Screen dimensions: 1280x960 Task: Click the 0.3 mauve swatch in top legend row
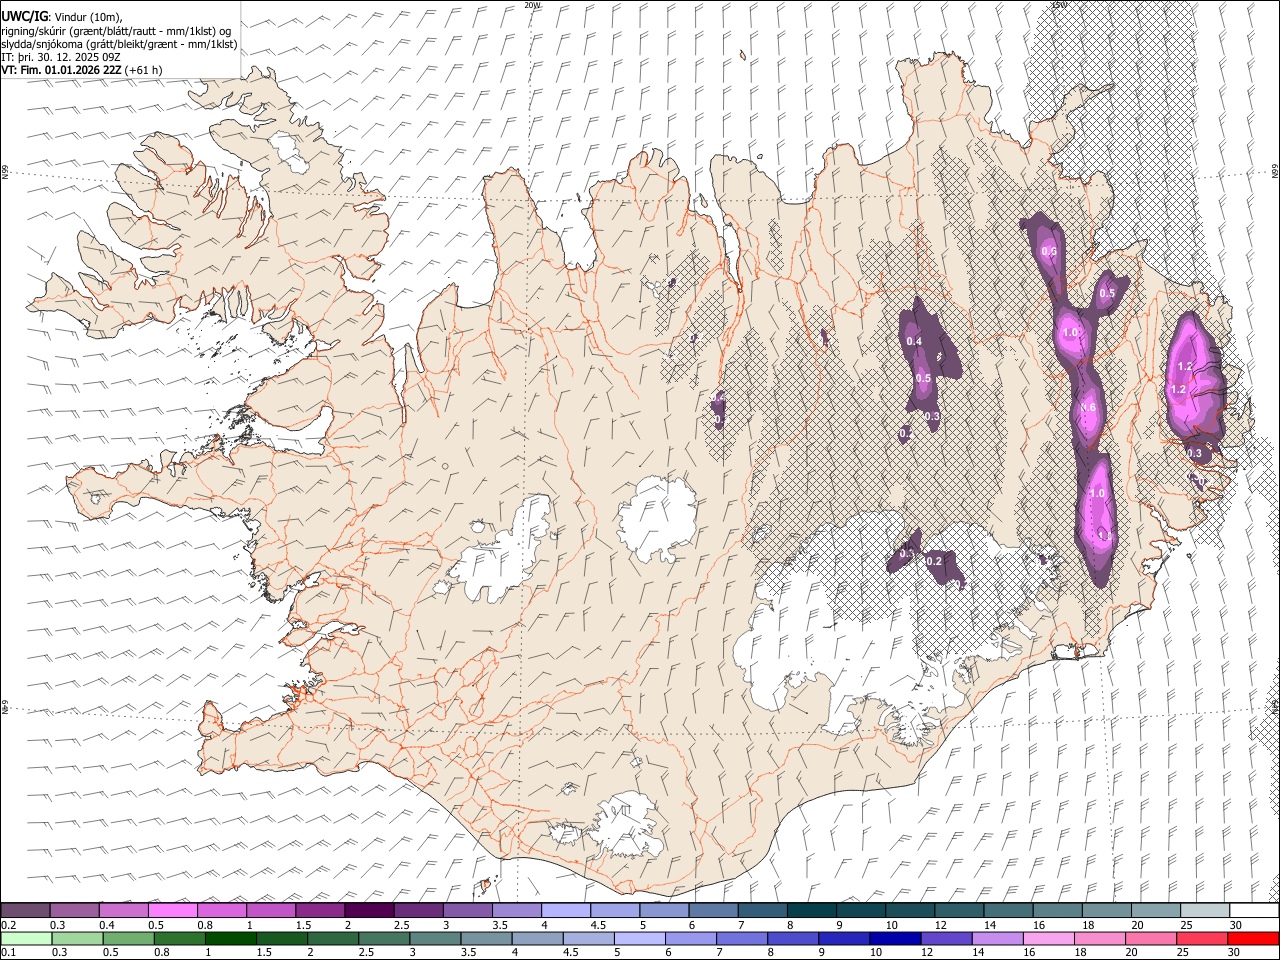point(75,911)
